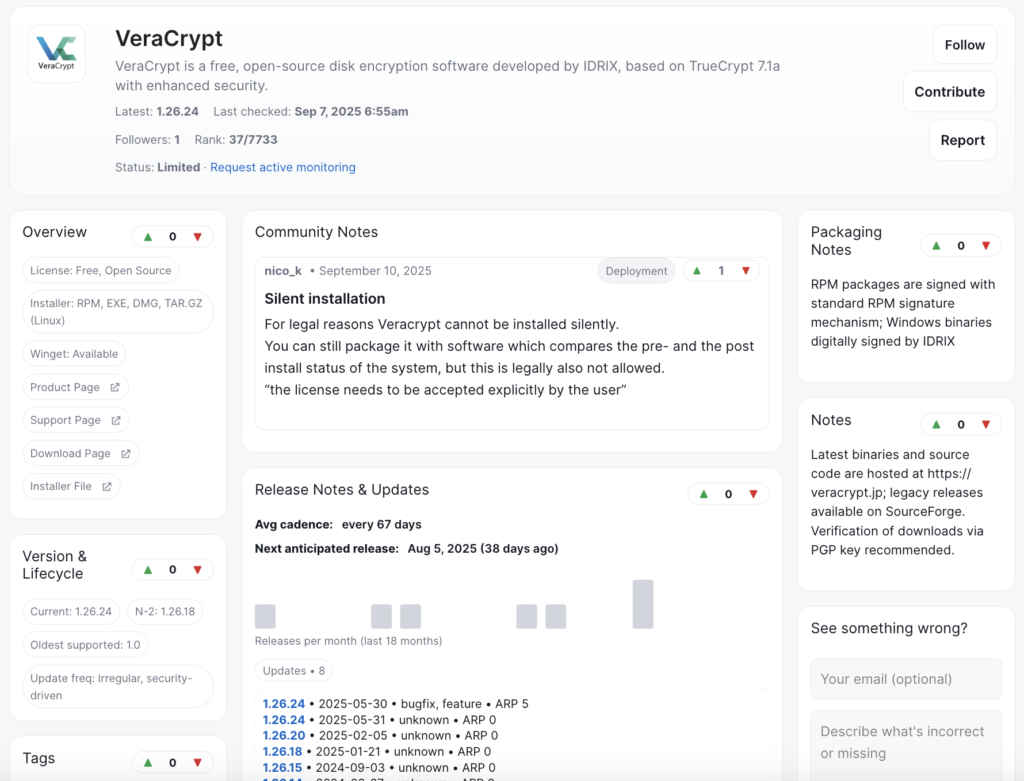Upvote nico_k's Silent installation note
Viewport: 1024px width, 781px height.
point(697,270)
